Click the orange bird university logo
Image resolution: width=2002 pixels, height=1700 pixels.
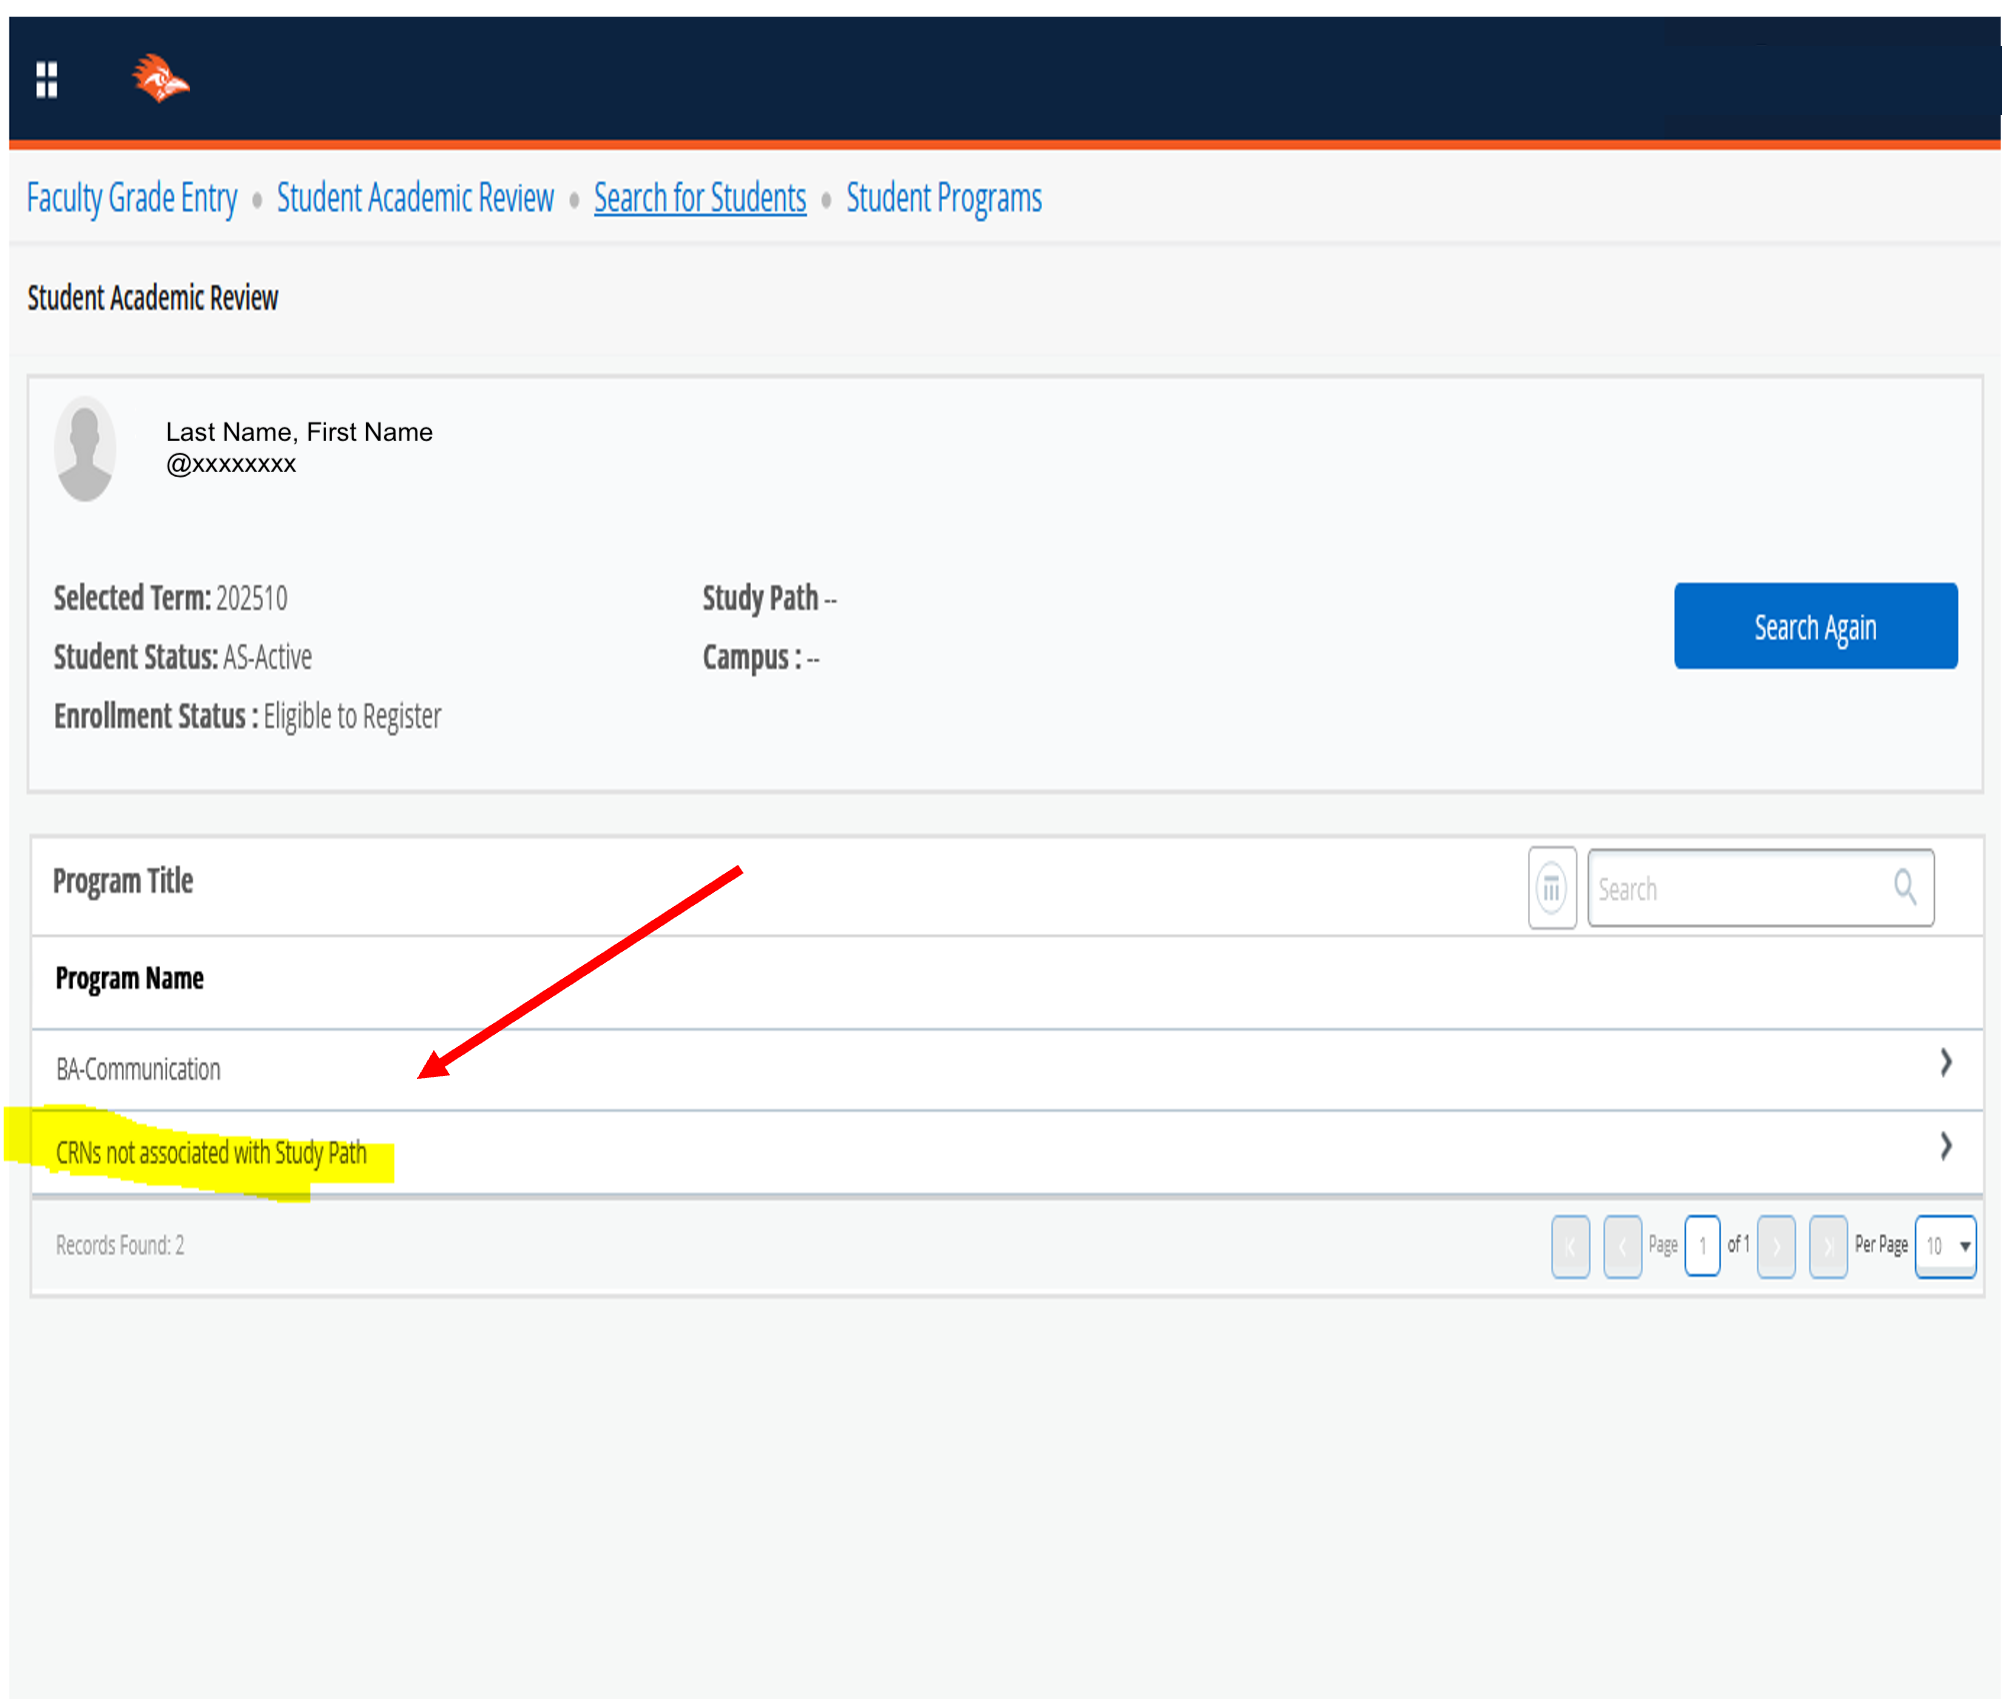coord(160,79)
